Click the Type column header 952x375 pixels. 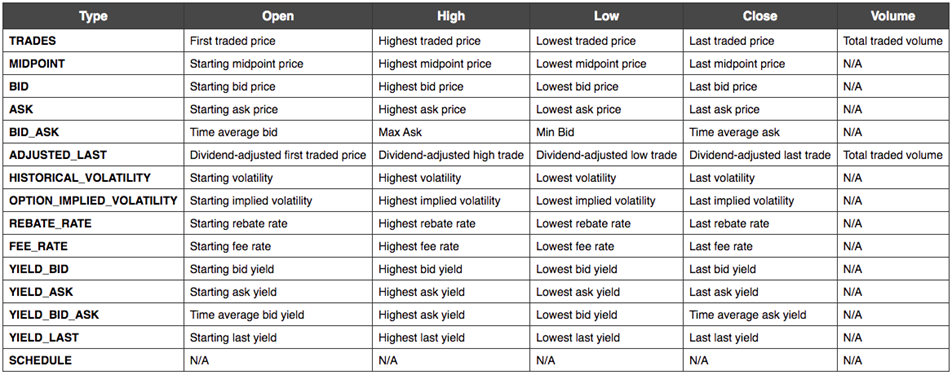coord(94,16)
